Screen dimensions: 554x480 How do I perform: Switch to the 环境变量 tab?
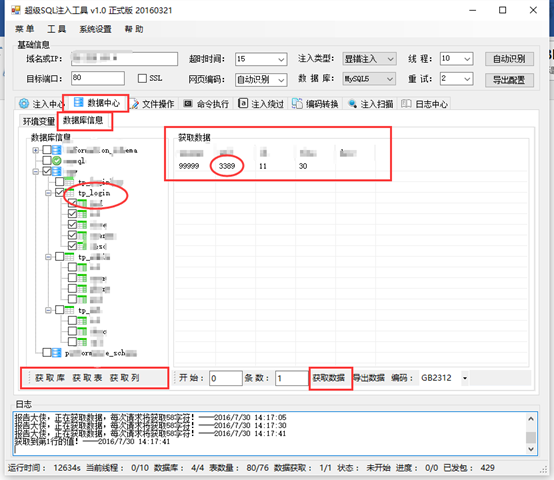[x=39, y=122]
